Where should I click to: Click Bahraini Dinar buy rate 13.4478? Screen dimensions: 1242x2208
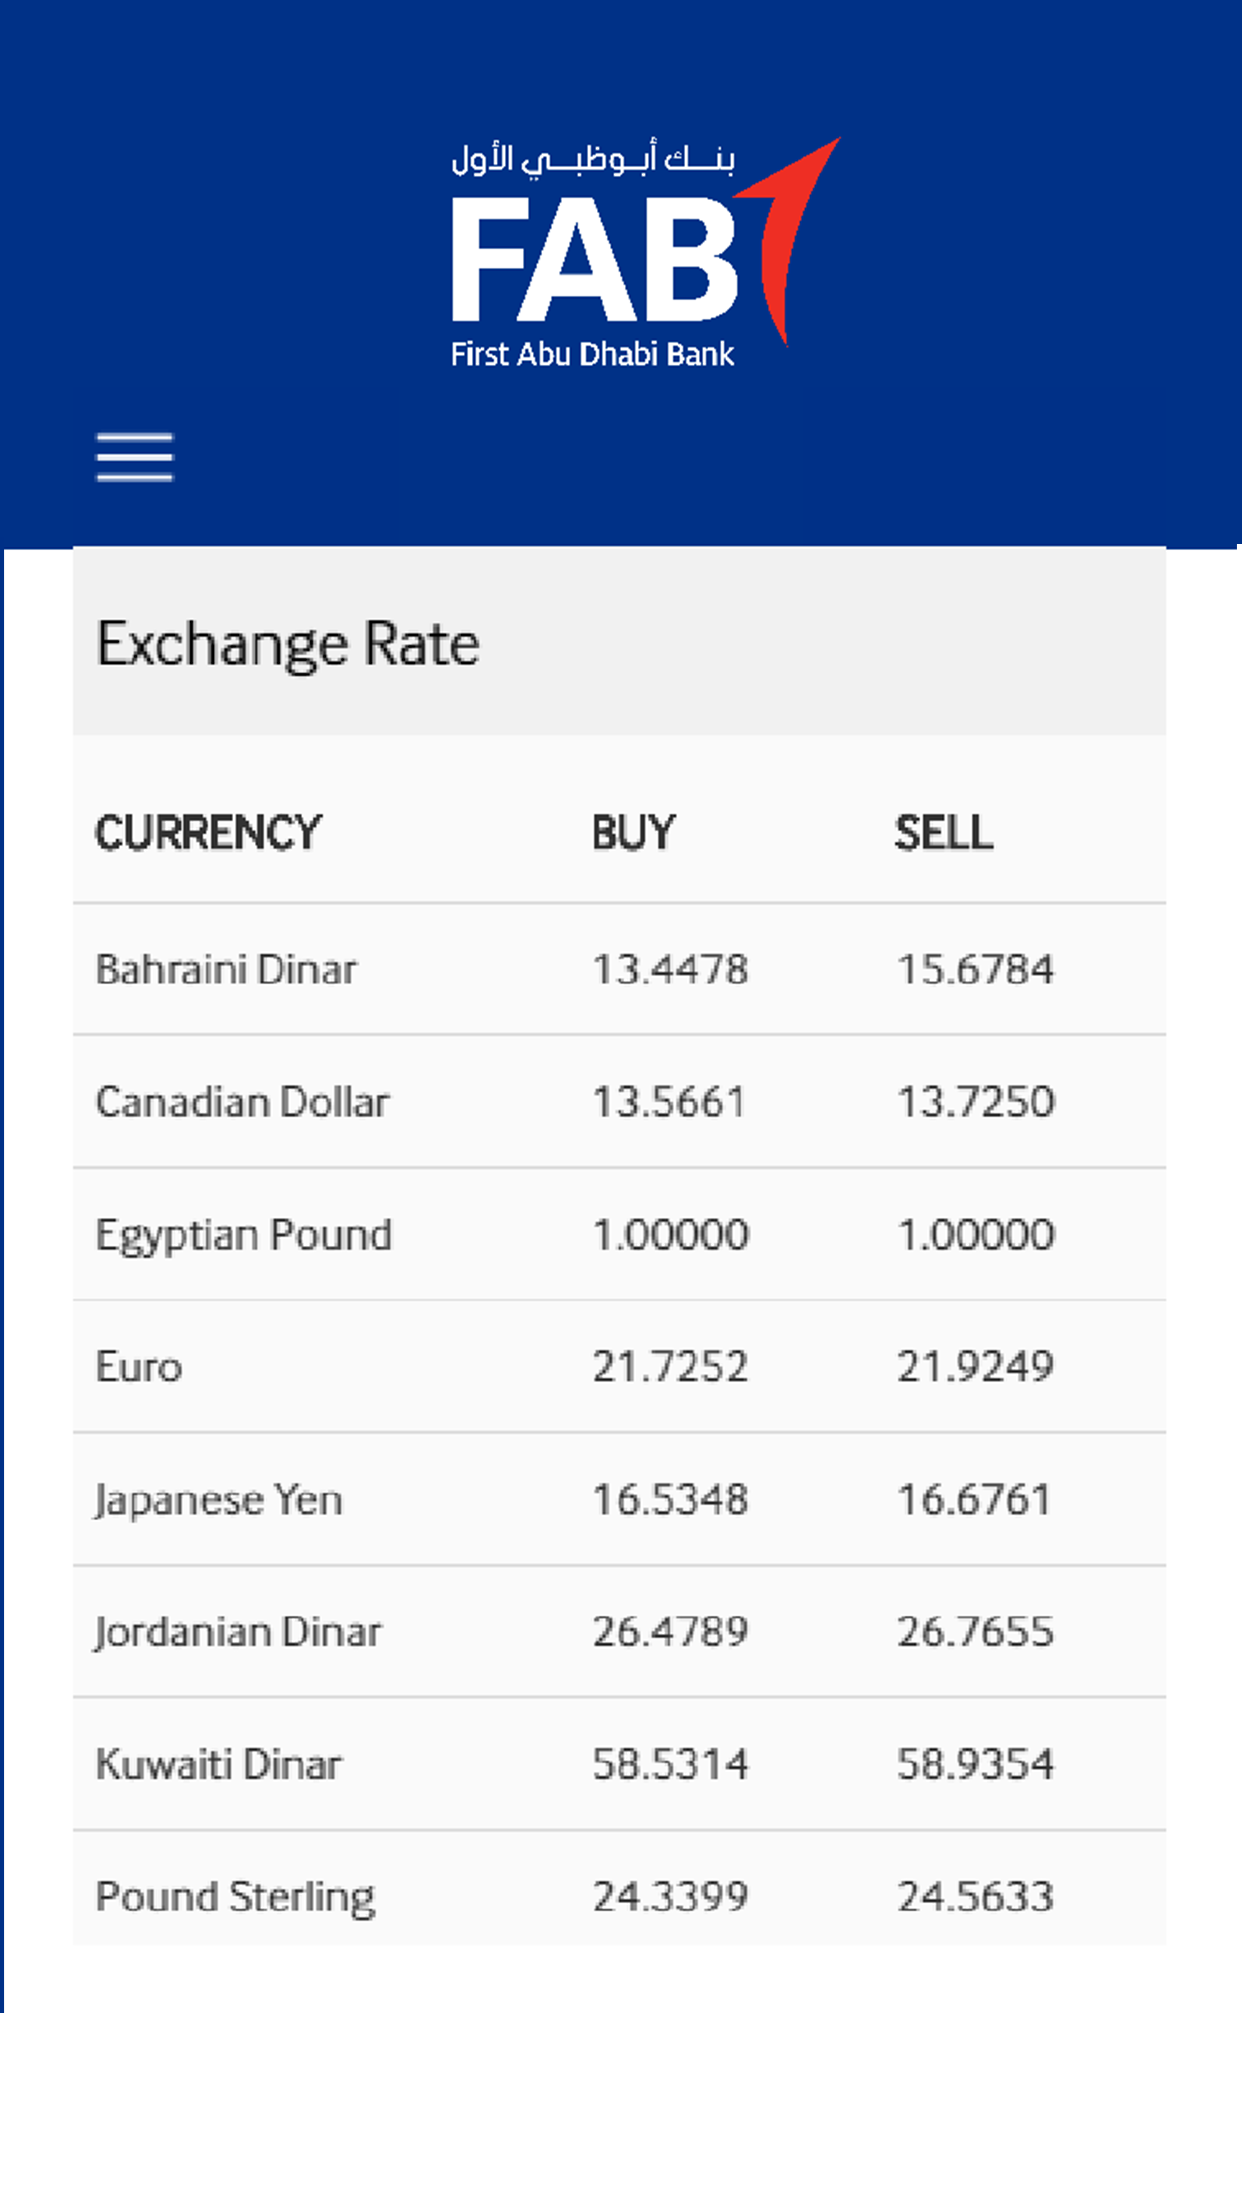click(x=670, y=969)
